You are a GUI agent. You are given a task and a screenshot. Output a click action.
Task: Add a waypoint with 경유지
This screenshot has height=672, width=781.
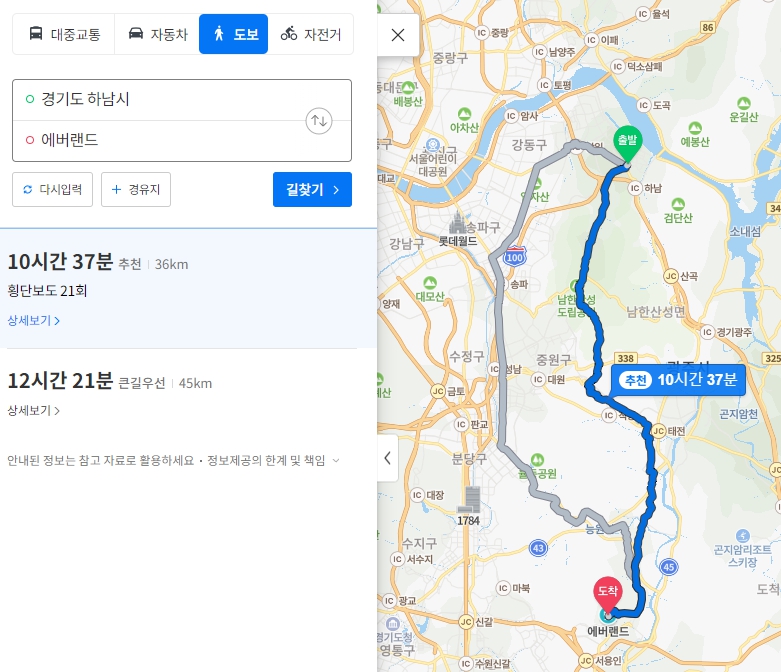point(136,189)
